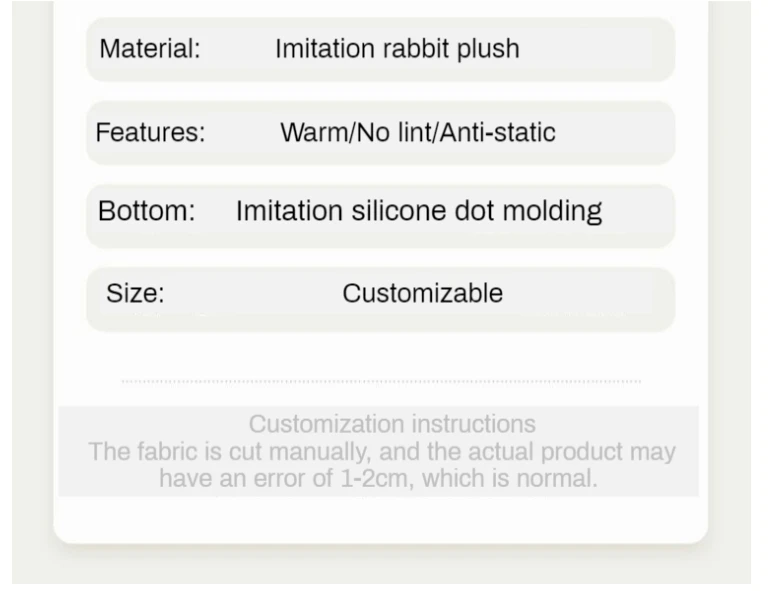
Task: Click the Customizable size value
Action: [x=422, y=294]
